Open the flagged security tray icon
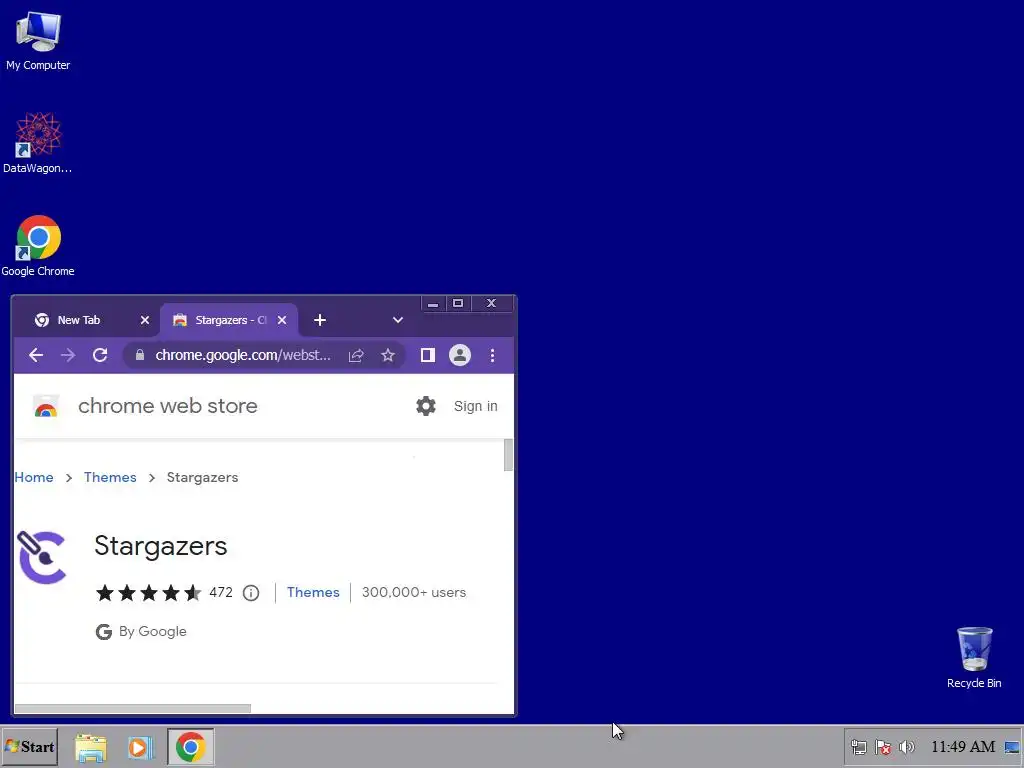 883,747
